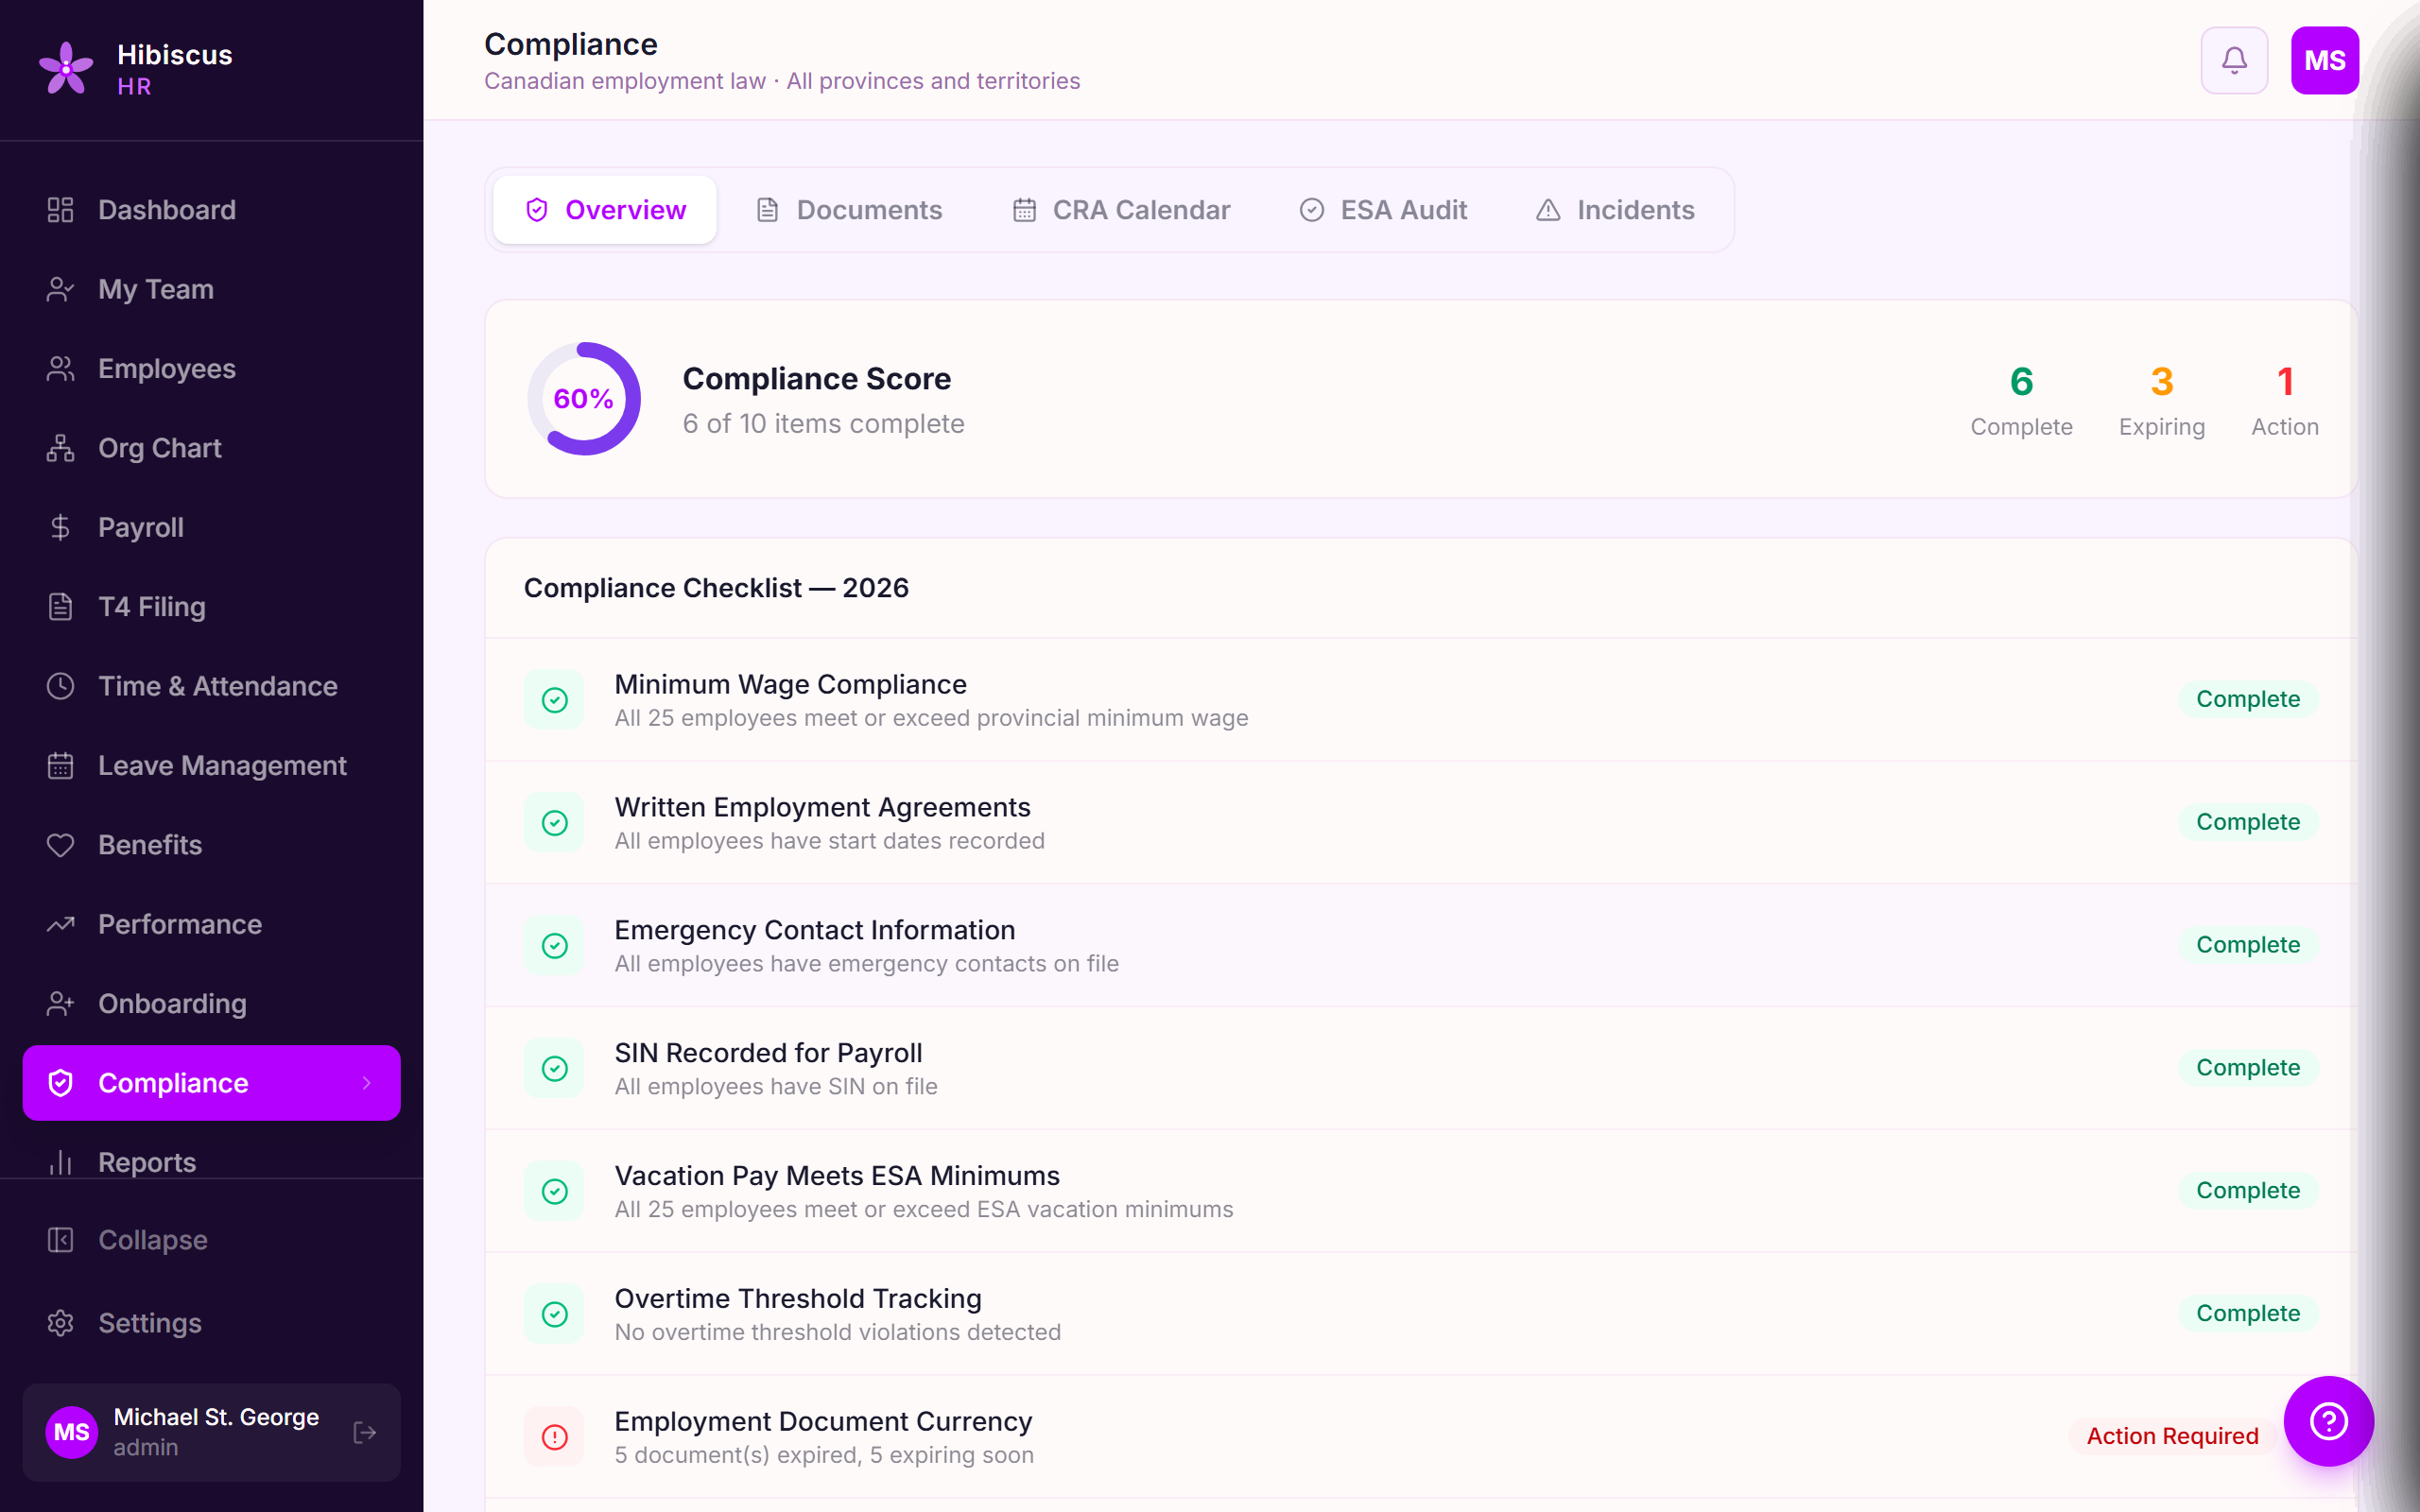This screenshot has width=2420, height=1512.
Task: Open Settings via the gear icon
Action: 60,1323
